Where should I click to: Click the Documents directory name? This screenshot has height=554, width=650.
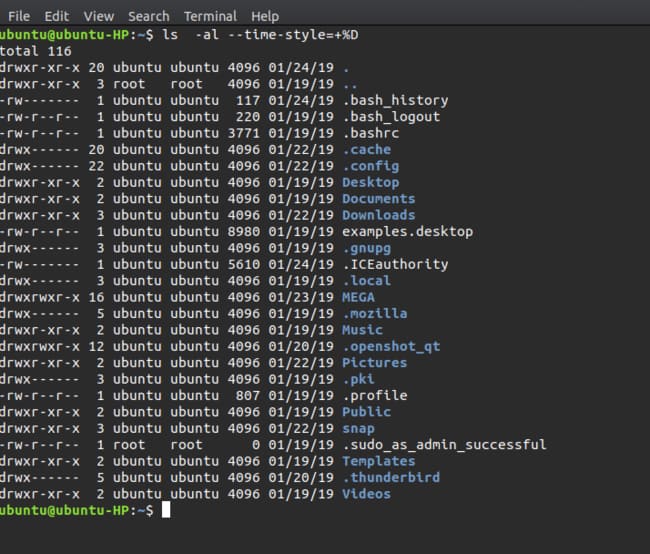click(x=378, y=198)
